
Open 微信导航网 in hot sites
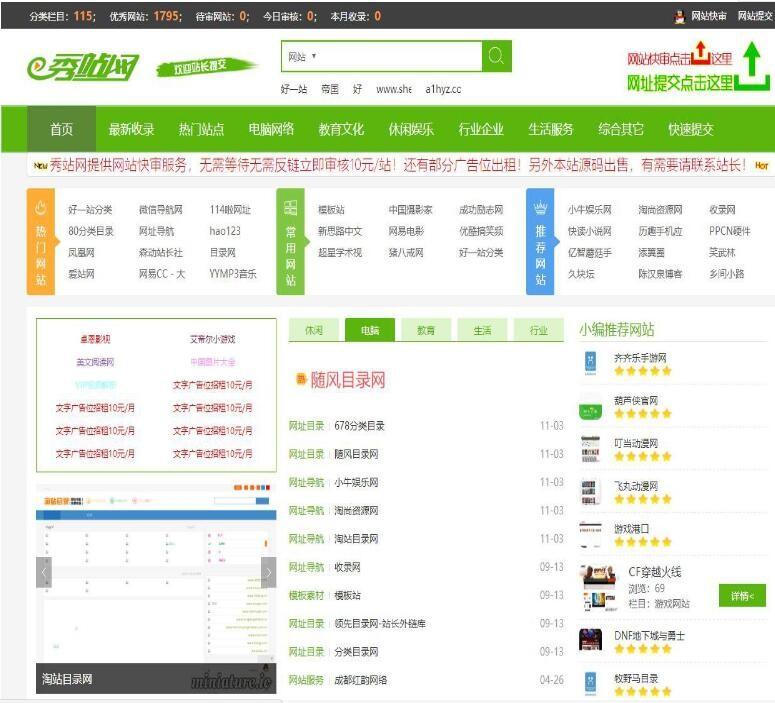(161, 210)
